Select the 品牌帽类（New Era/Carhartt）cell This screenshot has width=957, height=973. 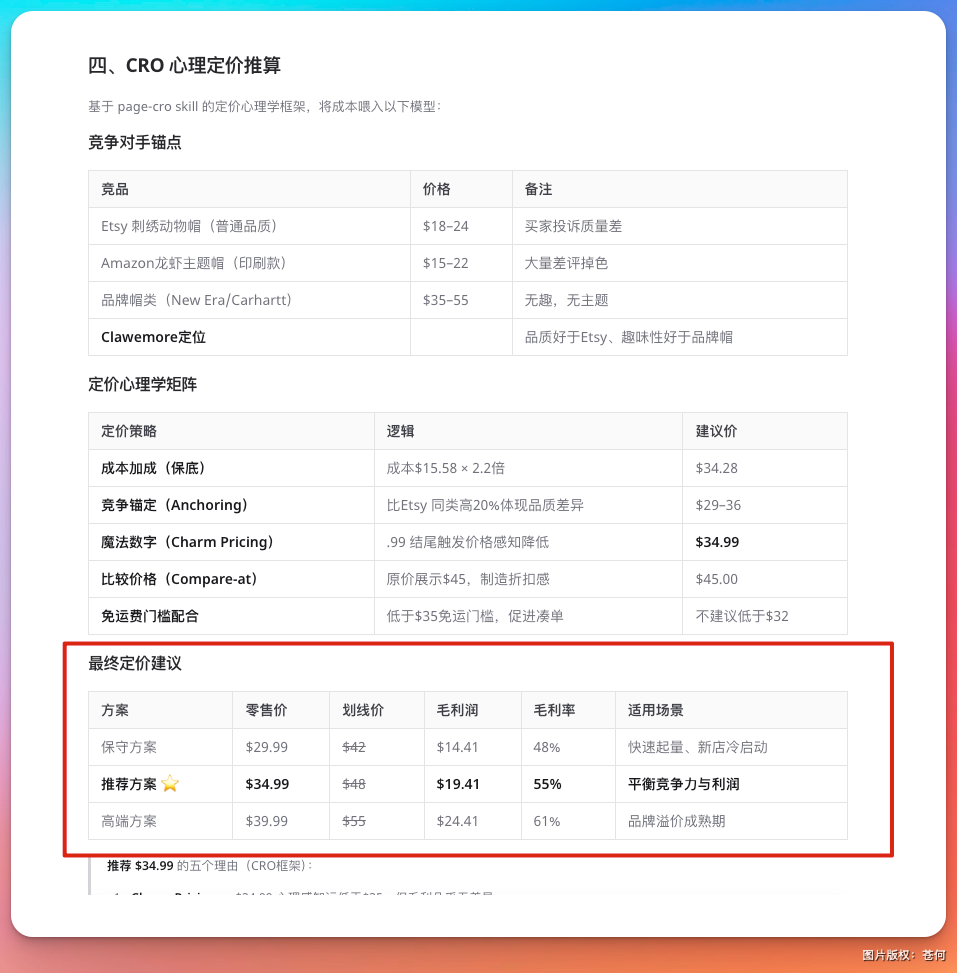point(196,300)
